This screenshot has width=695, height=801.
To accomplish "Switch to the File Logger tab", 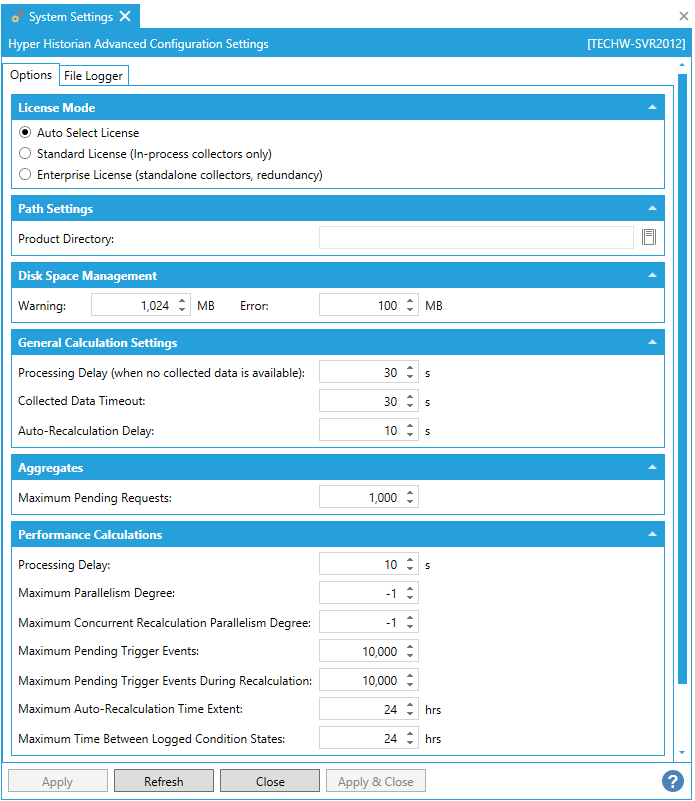I will pyautogui.click(x=93, y=76).
